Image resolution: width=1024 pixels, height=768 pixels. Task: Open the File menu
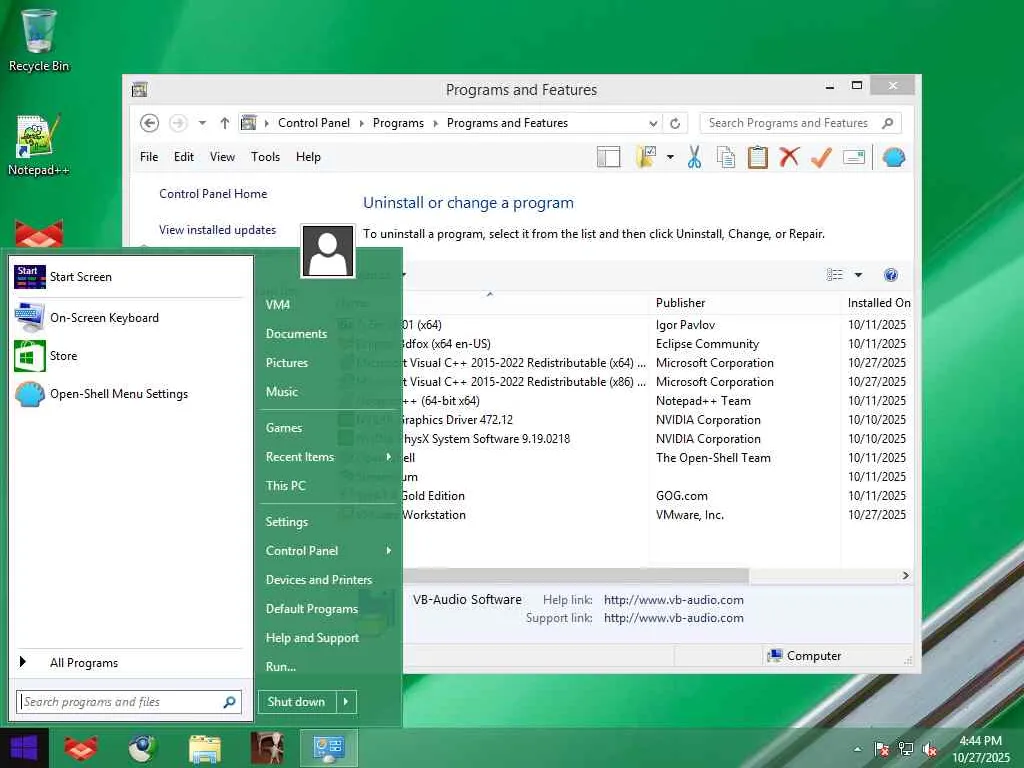149,157
